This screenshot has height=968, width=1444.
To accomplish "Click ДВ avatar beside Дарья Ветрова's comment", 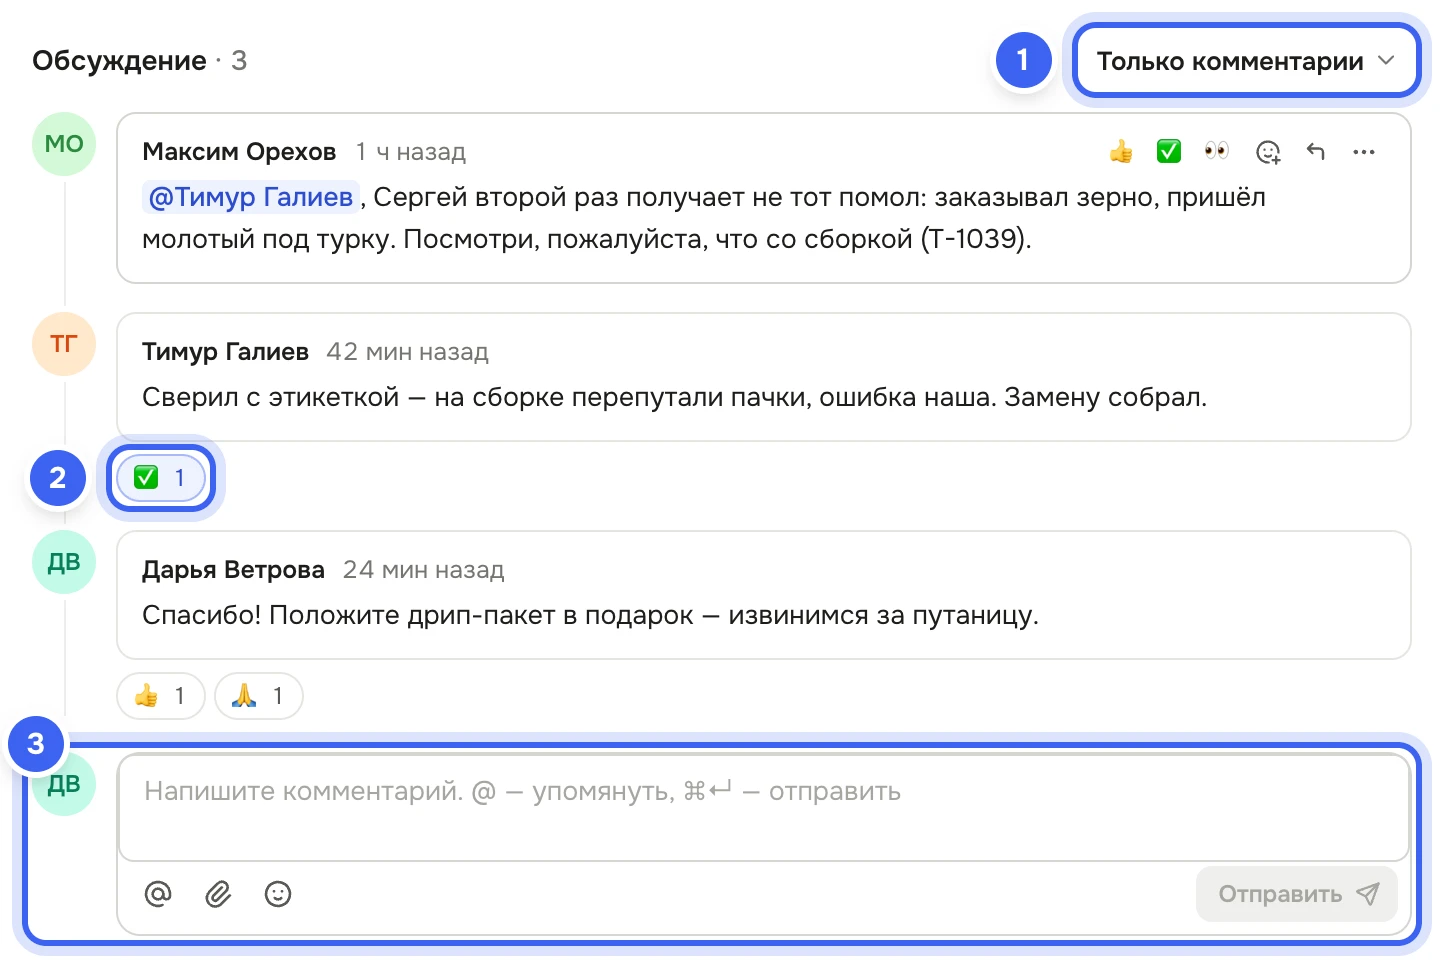I will click(64, 562).
